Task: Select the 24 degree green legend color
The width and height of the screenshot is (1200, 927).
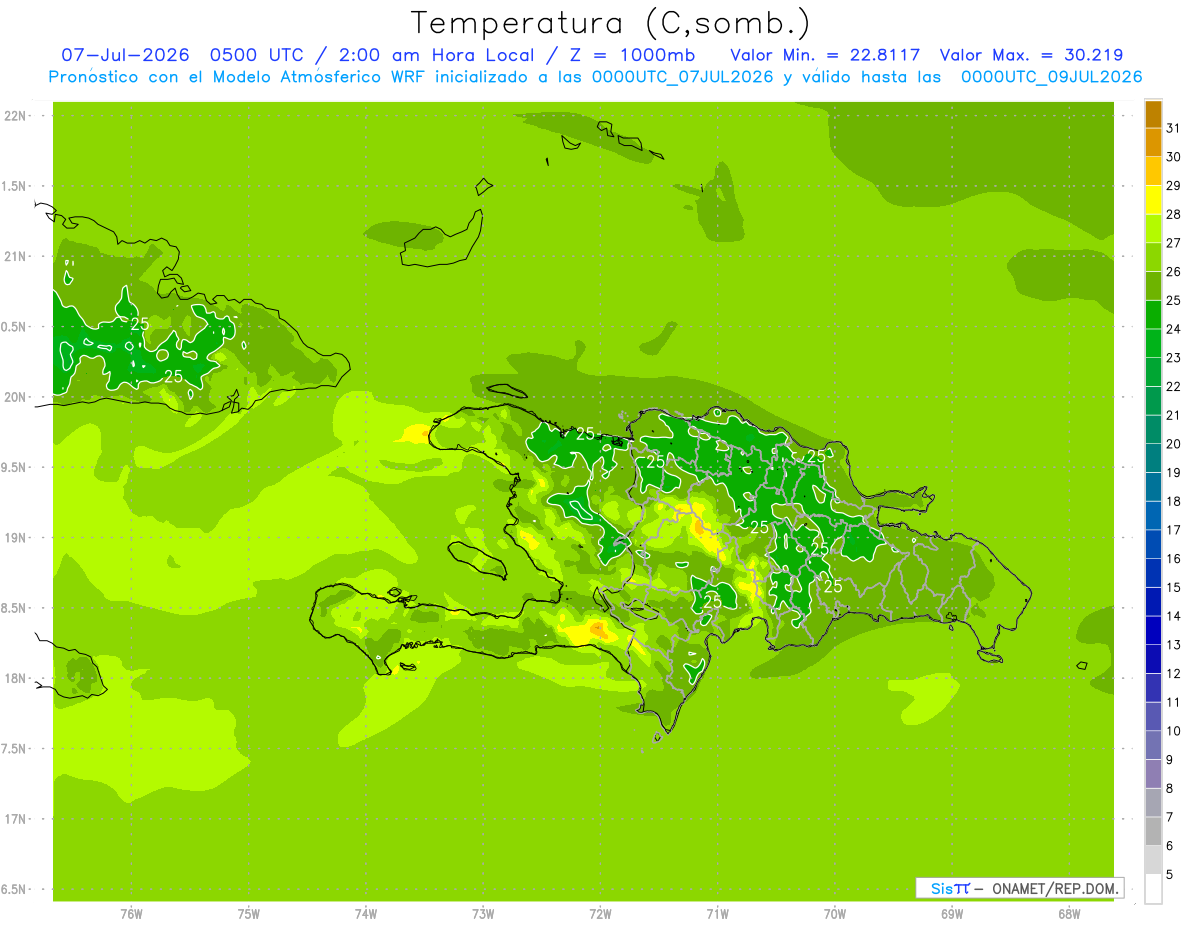Action: [x=1153, y=315]
